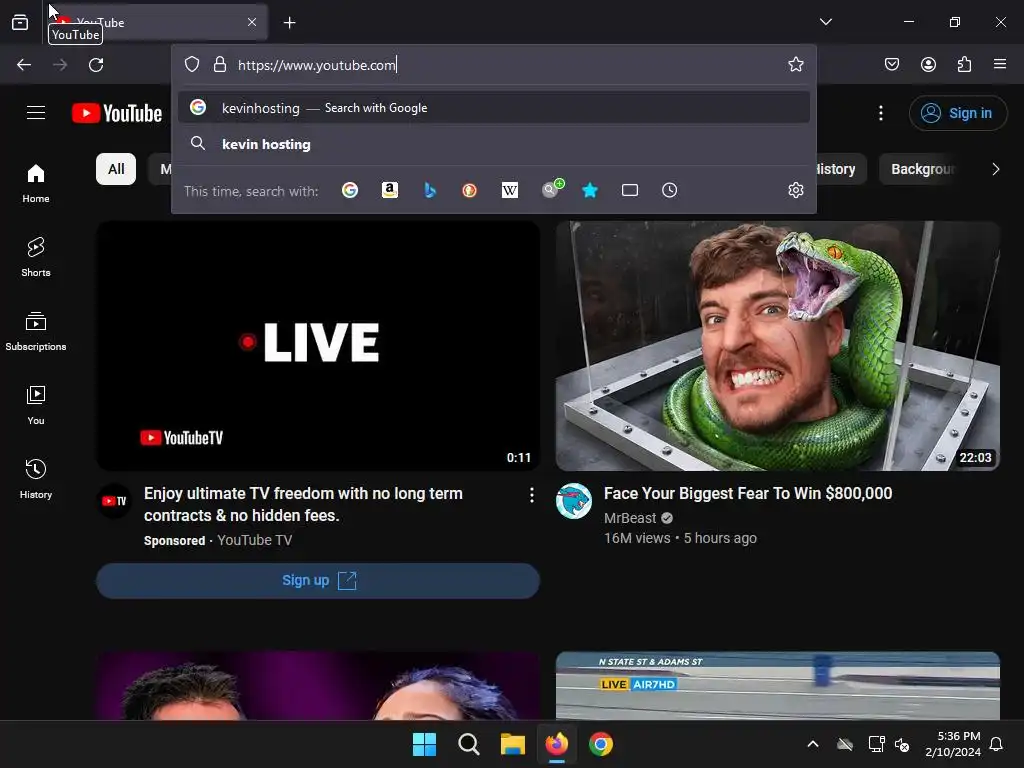Open a new tab with plus button
This screenshot has height=768, width=1024.
coord(290,23)
